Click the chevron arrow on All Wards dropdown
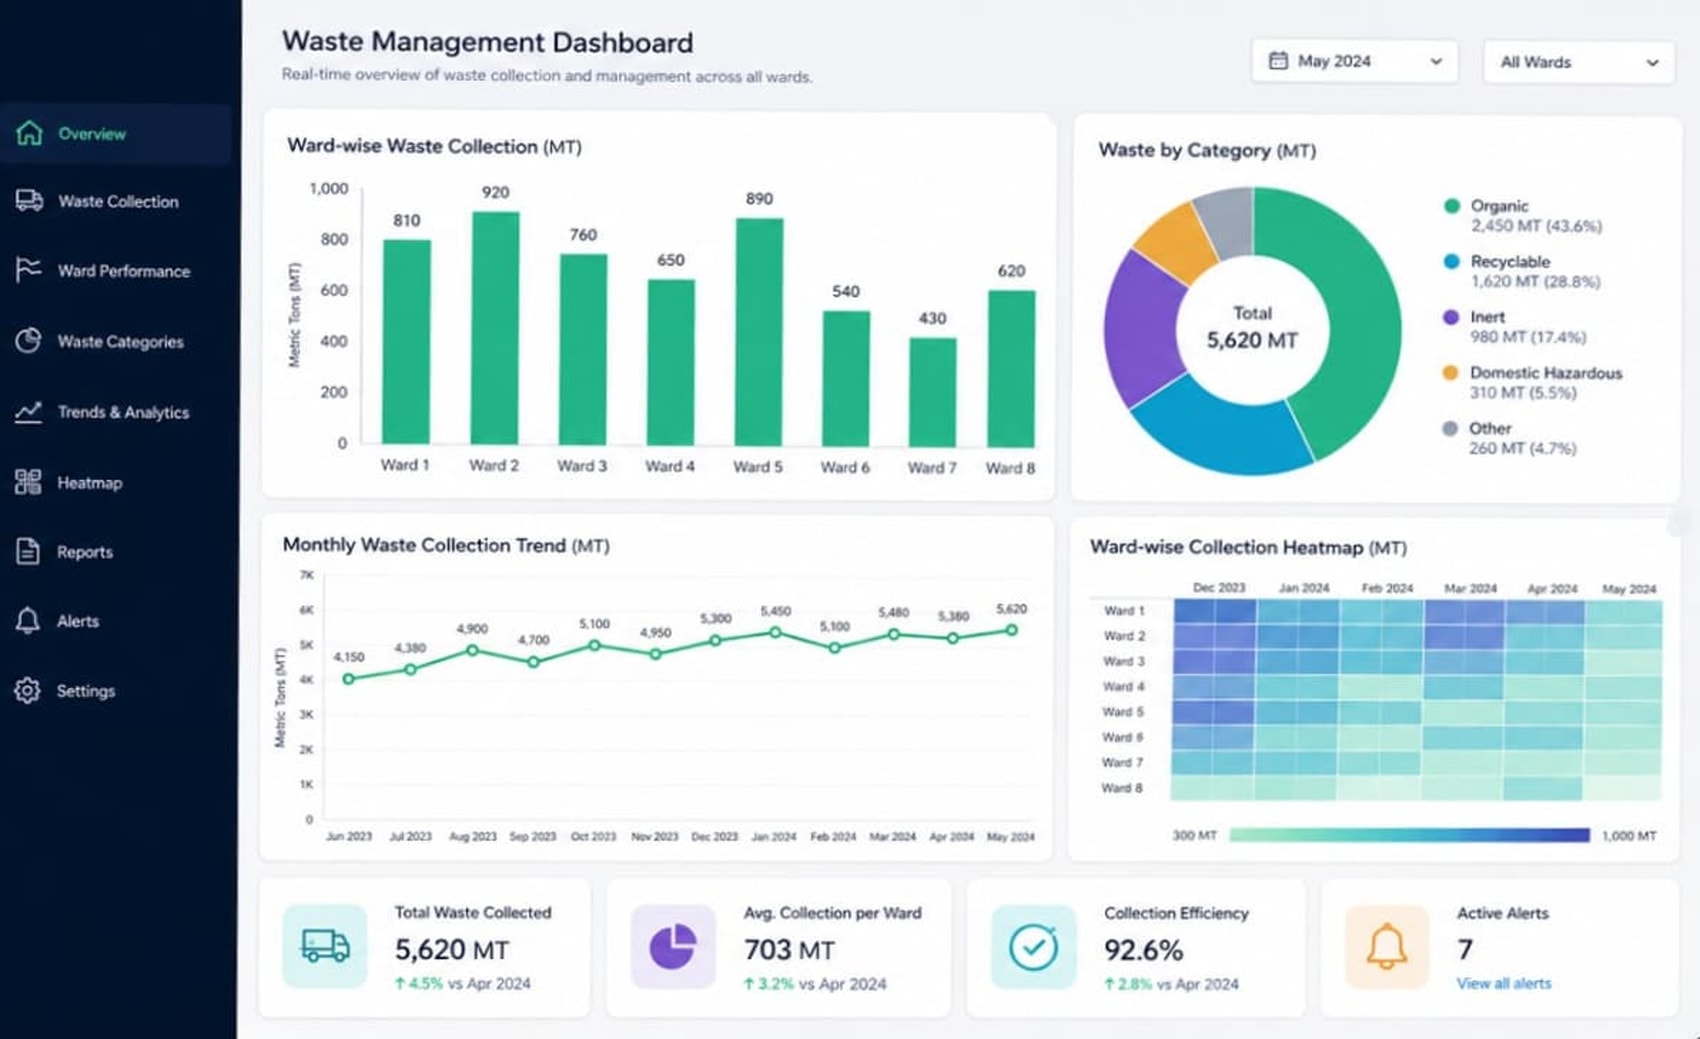The width and height of the screenshot is (1700, 1039). click(1652, 62)
